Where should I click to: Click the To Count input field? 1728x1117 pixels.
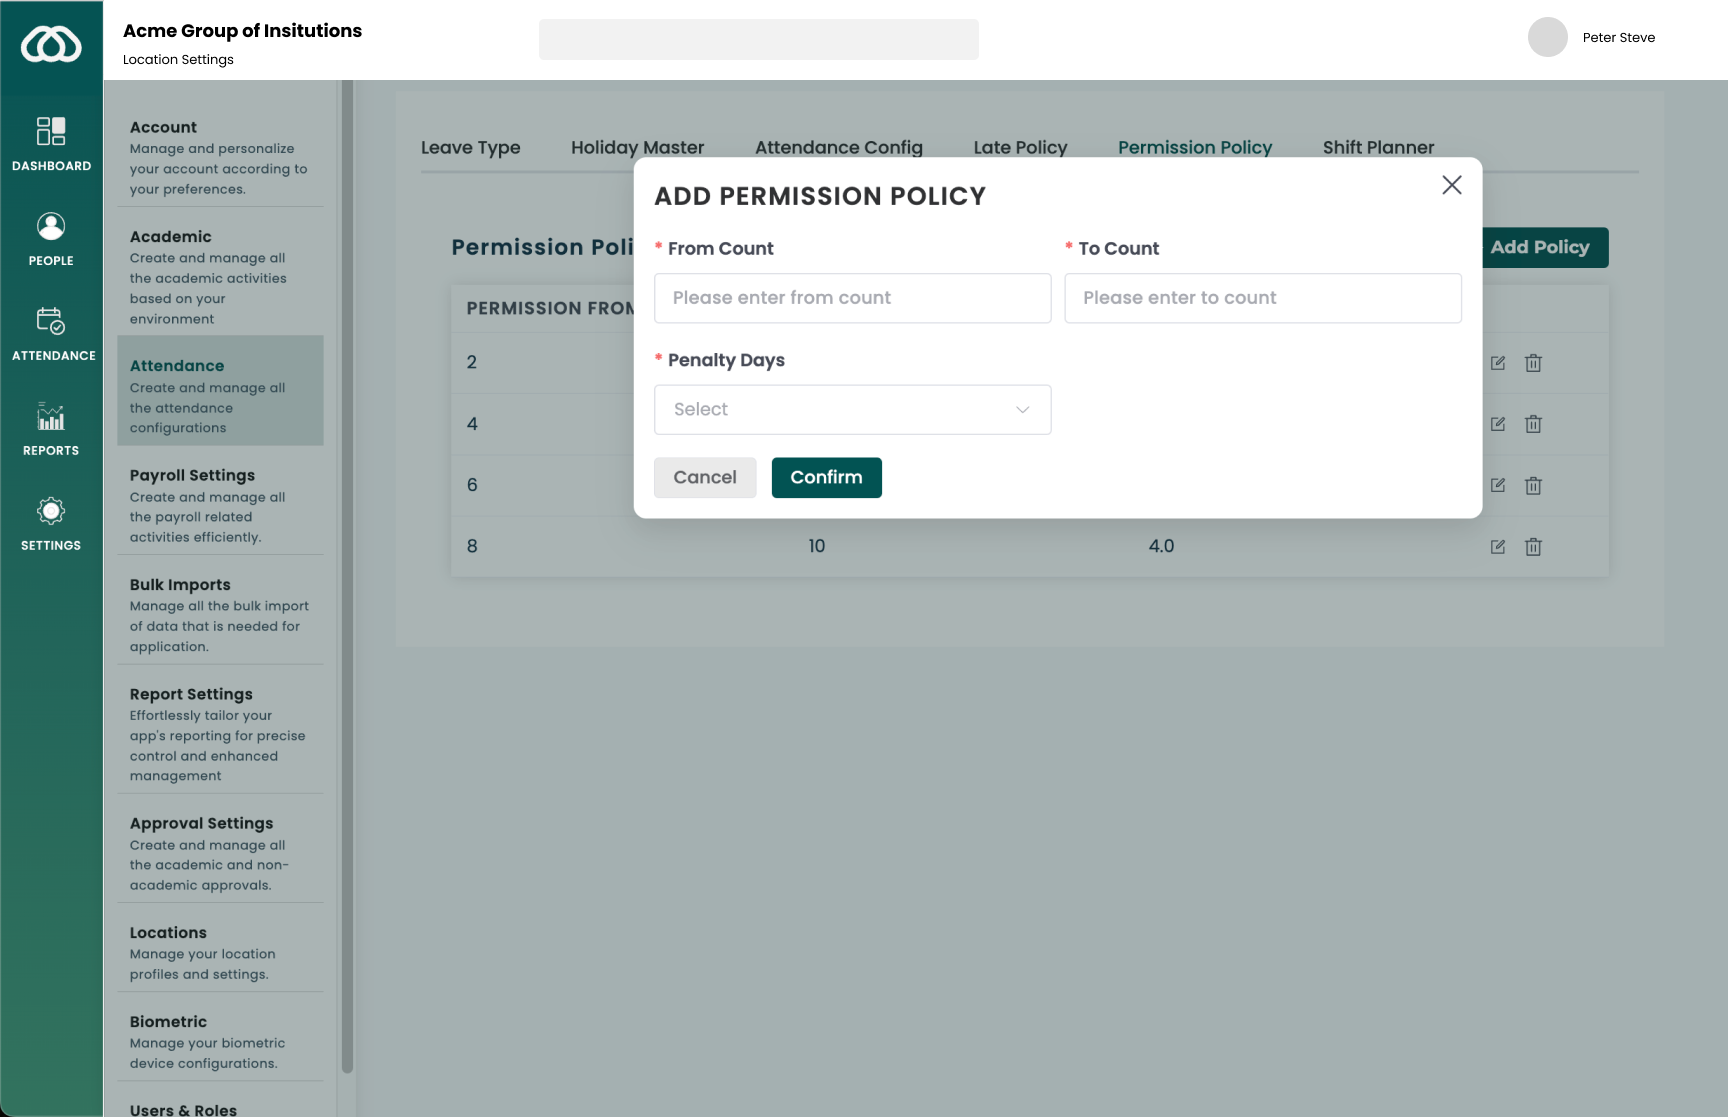pyautogui.click(x=1262, y=298)
